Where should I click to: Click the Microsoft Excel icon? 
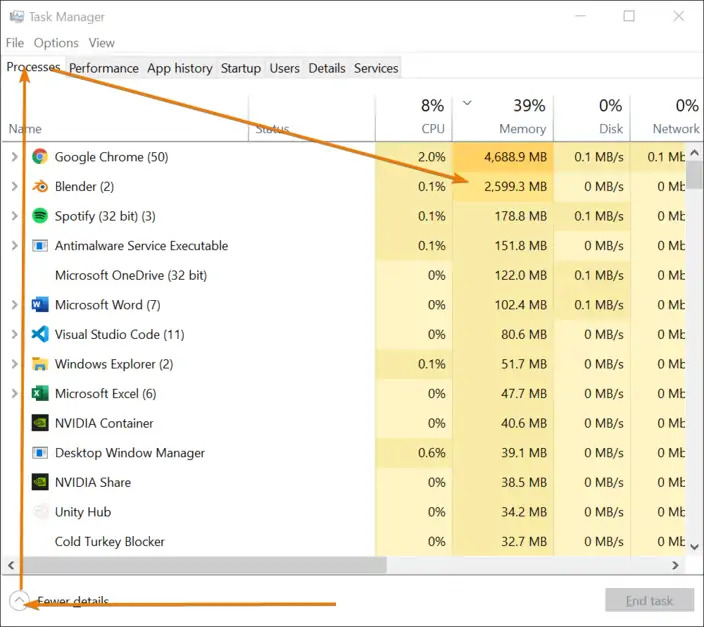click(40, 394)
